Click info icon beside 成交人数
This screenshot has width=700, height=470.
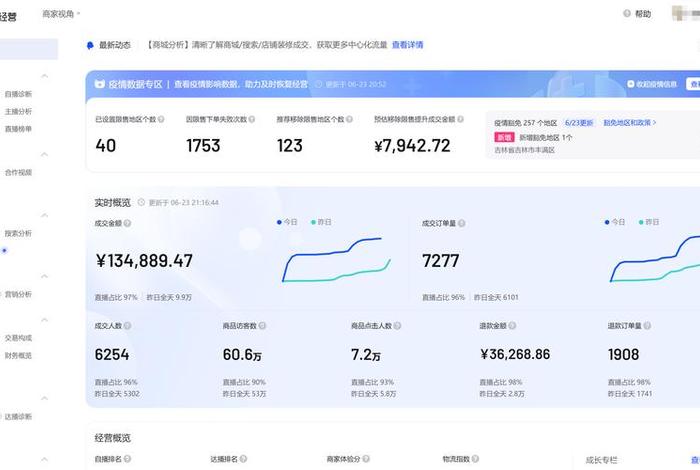coord(127,326)
